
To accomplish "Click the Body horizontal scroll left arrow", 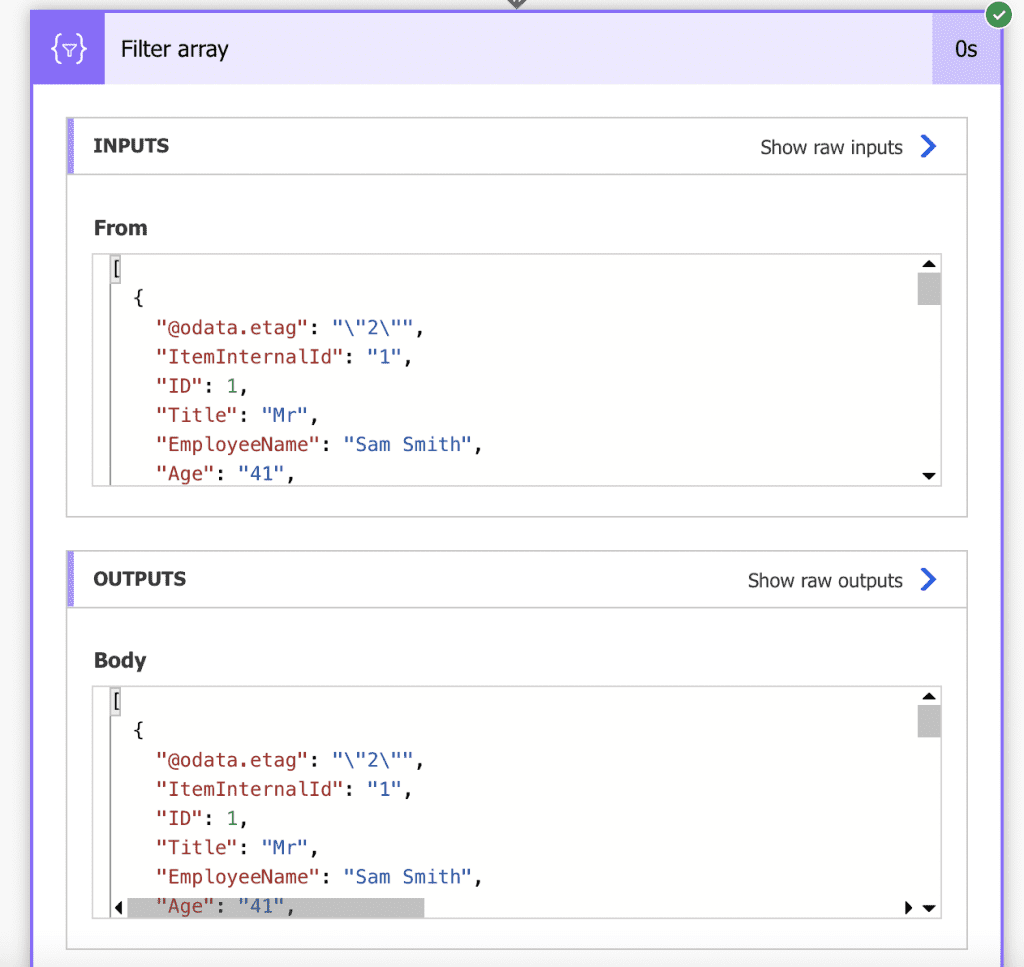I will 119,908.
